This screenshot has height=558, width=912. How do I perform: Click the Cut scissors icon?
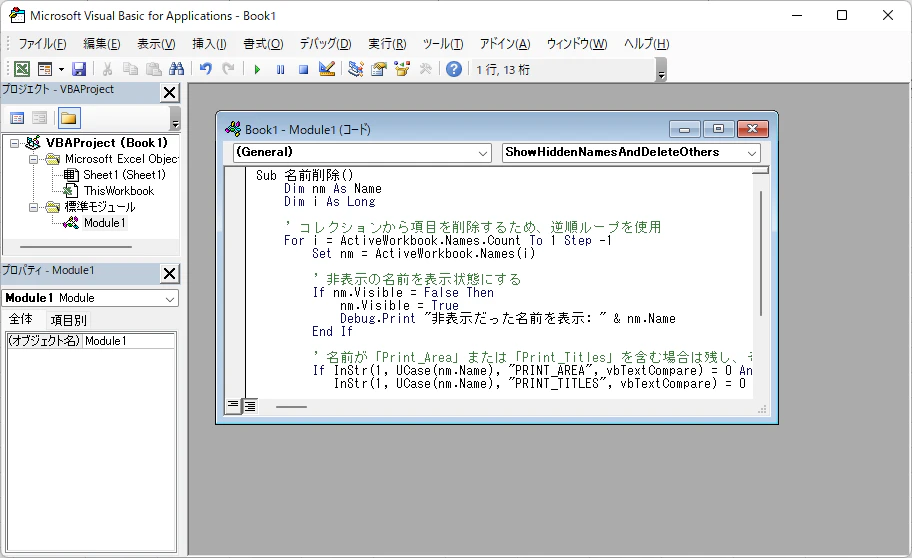tap(107, 69)
